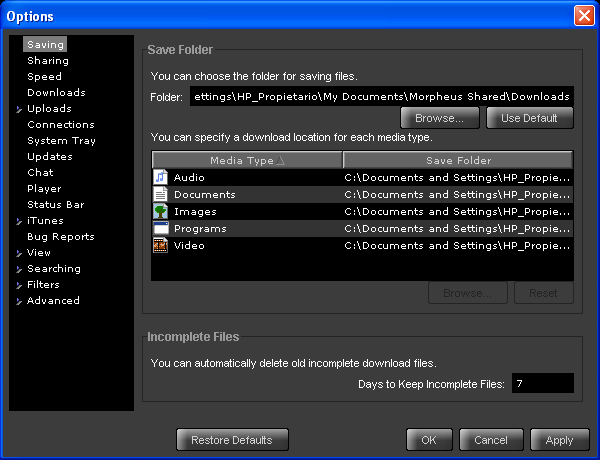Click the Programs save folder path
Screen dimensions: 600x460
point(457,228)
